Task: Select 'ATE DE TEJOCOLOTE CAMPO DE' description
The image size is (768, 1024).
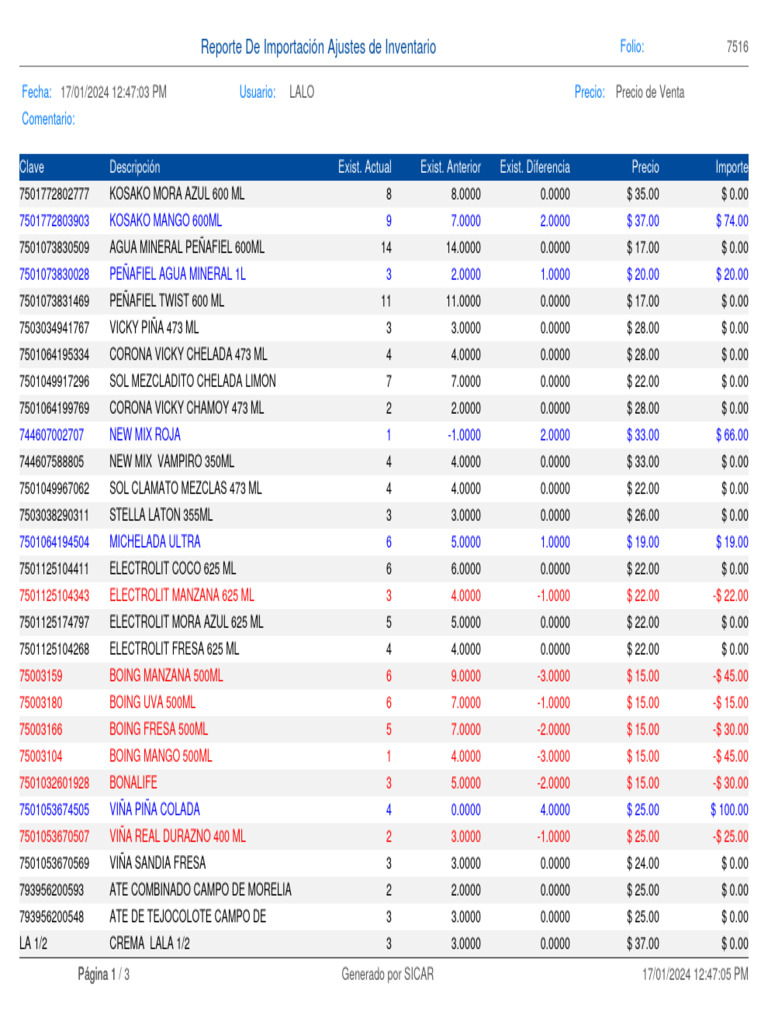Action: tap(188, 917)
